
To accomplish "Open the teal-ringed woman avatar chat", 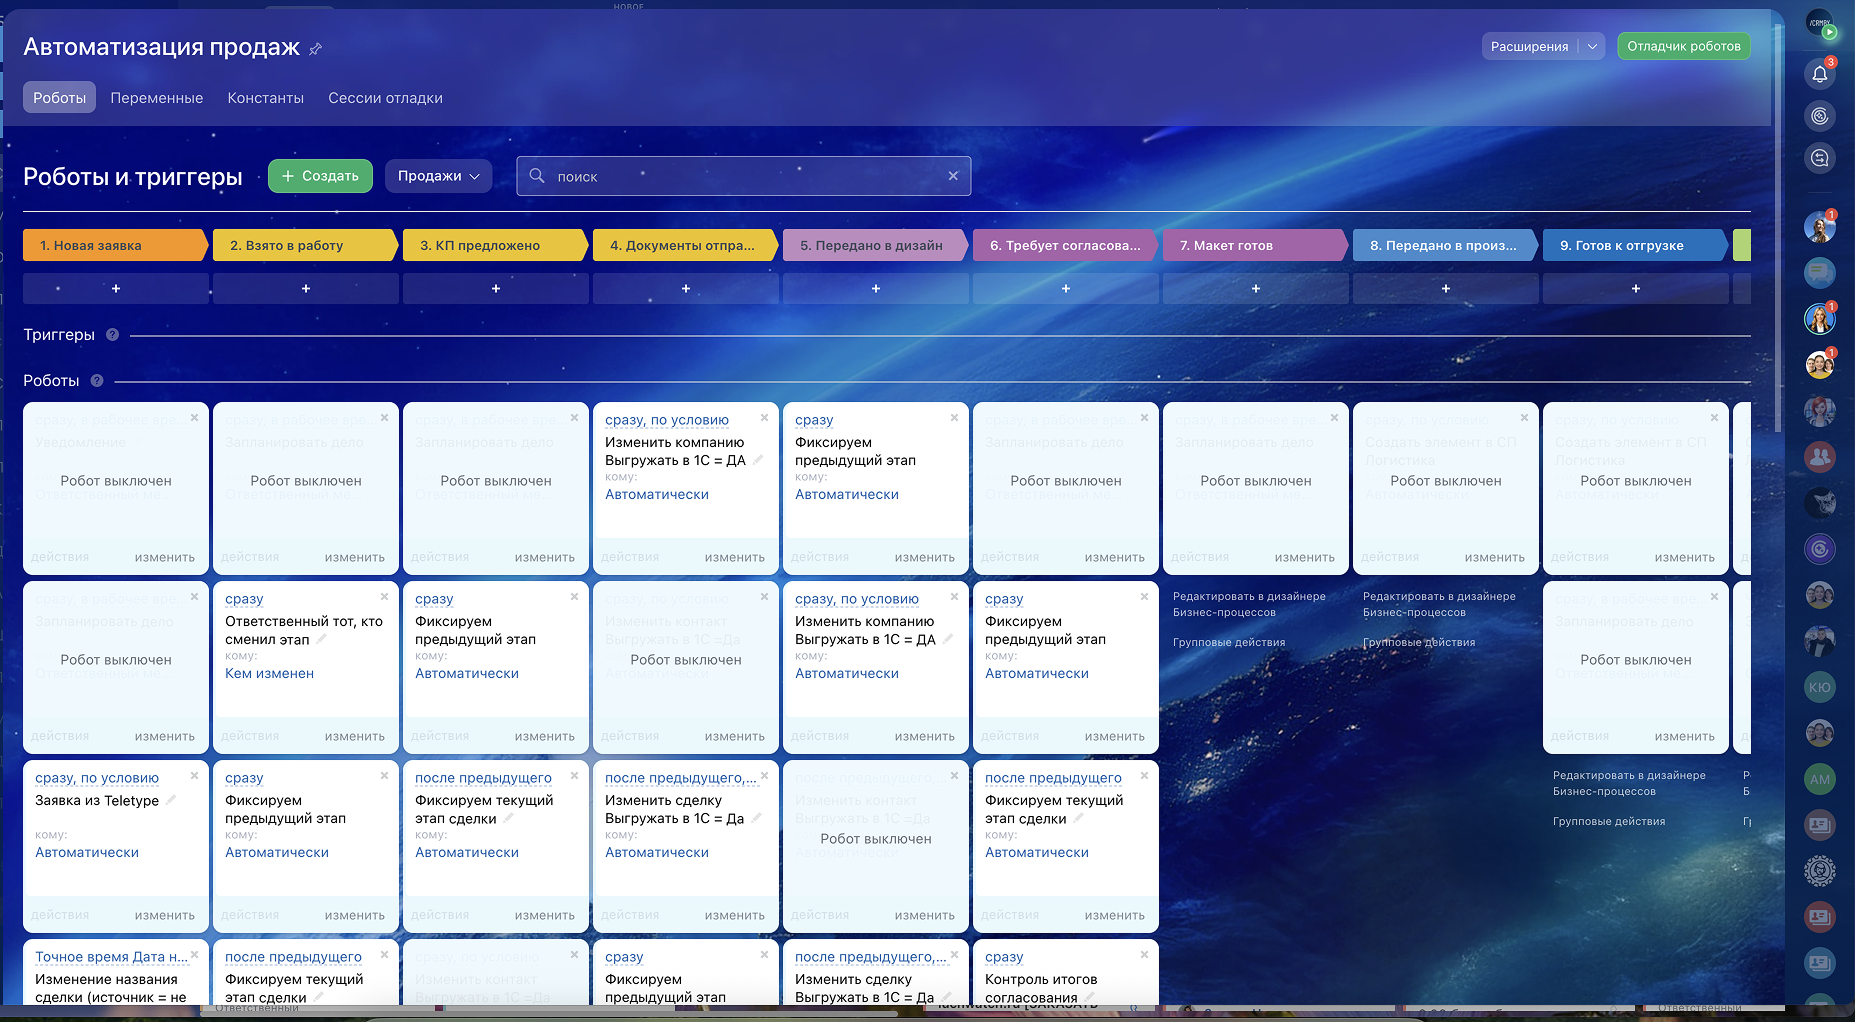I will (1820, 319).
